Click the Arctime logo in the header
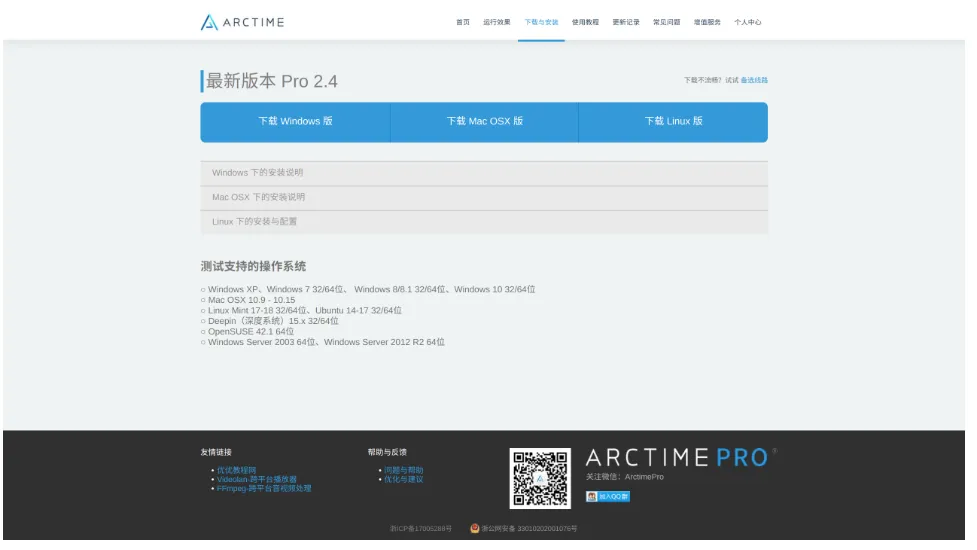 pos(242,22)
